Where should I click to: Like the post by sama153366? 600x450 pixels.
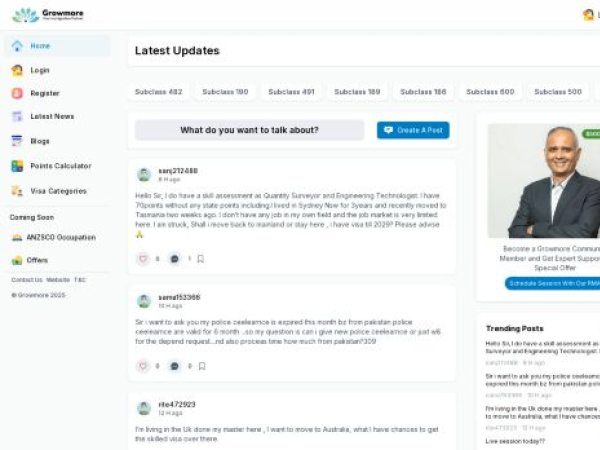coord(143,366)
